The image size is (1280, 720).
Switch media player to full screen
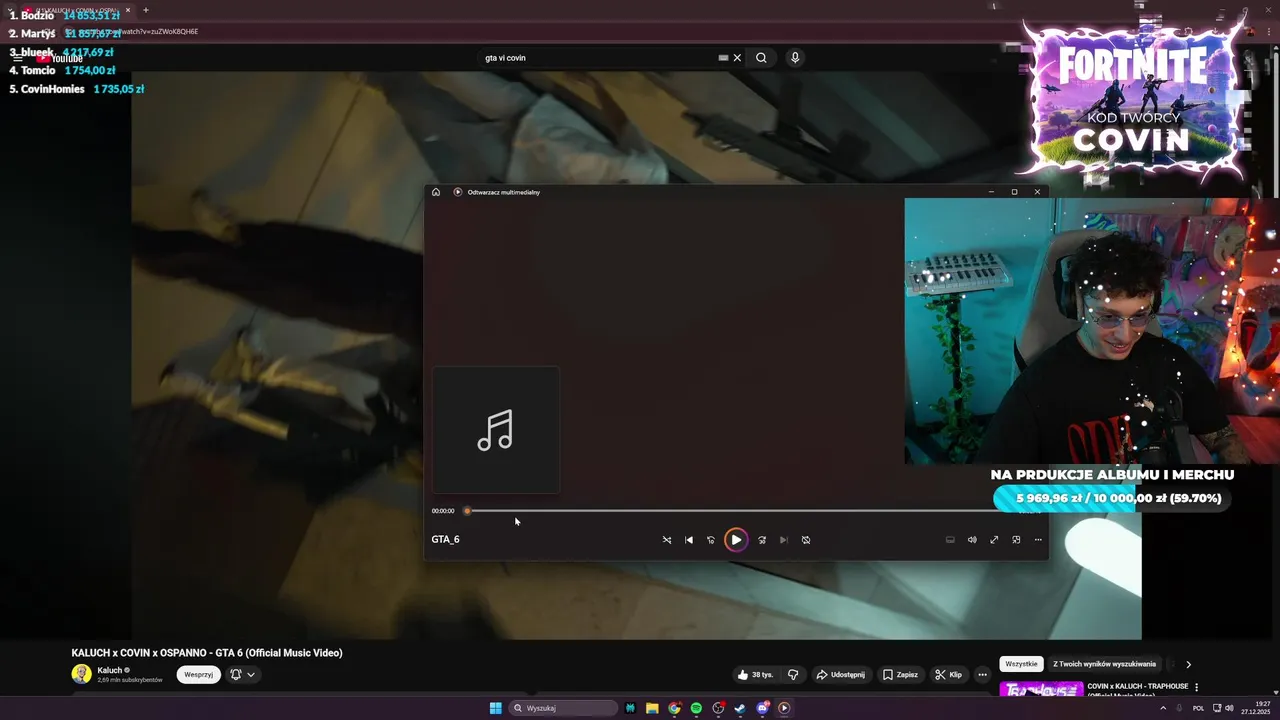tap(994, 540)
